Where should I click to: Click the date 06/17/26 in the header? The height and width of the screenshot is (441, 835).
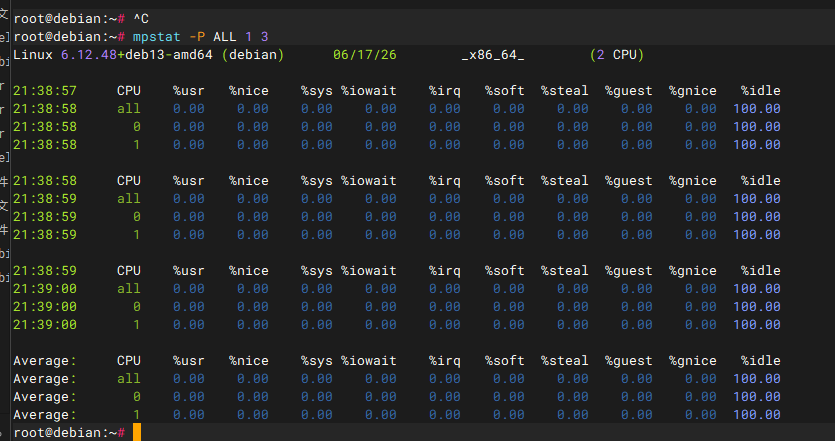365,55
